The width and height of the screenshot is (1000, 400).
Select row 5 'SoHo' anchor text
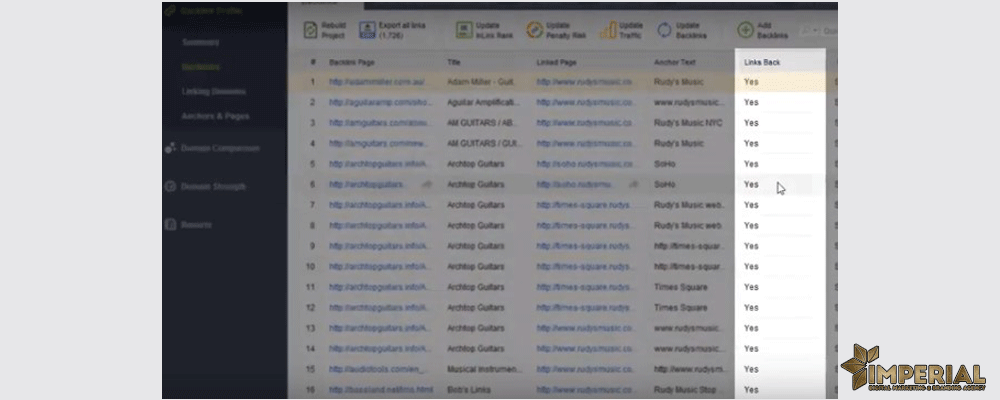(664, 164)
